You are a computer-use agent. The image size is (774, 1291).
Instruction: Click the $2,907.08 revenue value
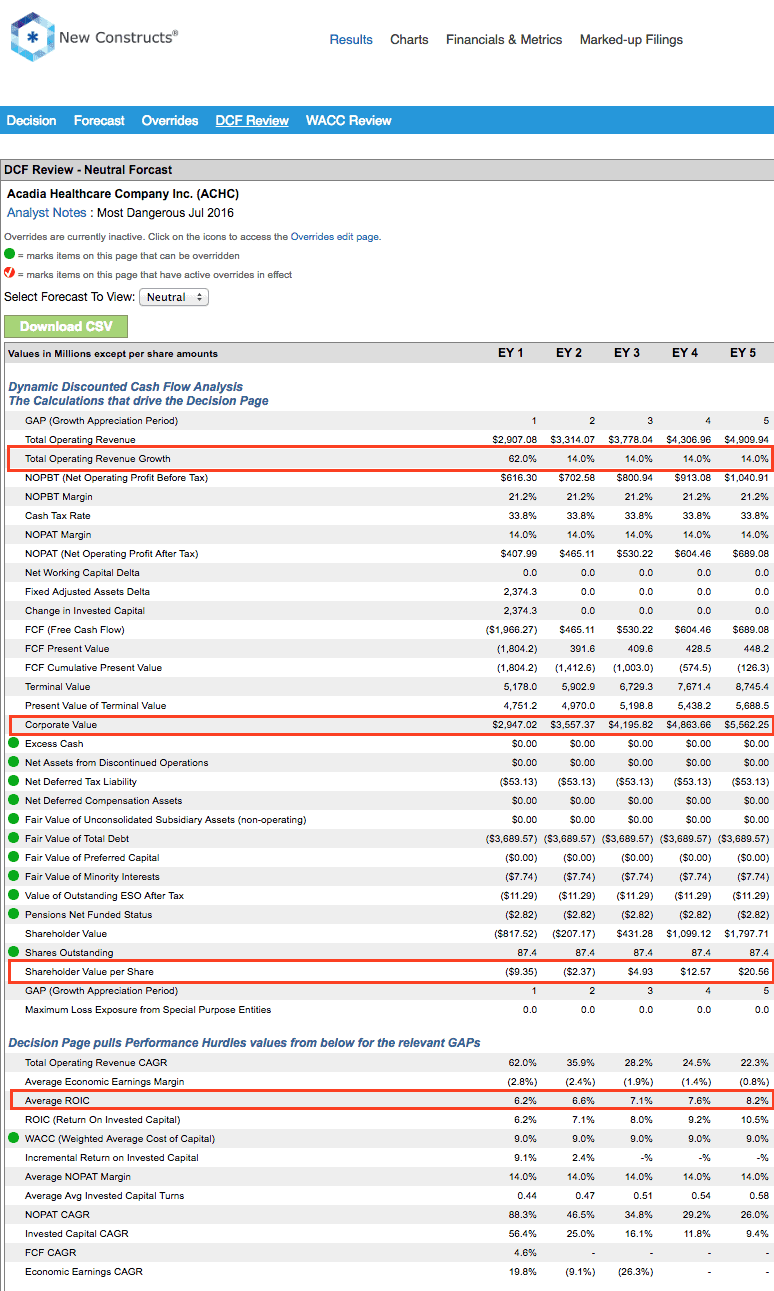[x=515, y=440]
